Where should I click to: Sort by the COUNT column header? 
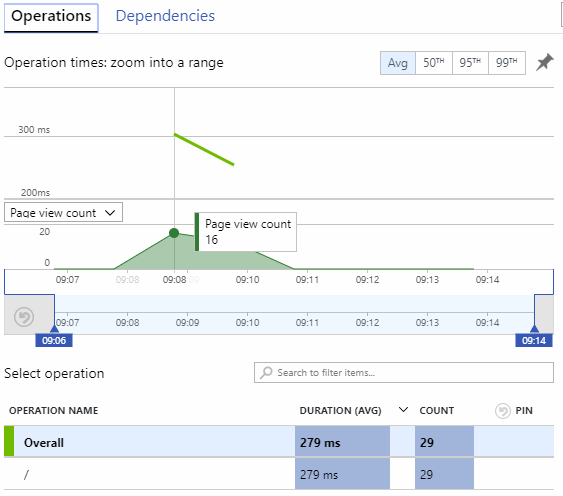(x=437, y=411)
